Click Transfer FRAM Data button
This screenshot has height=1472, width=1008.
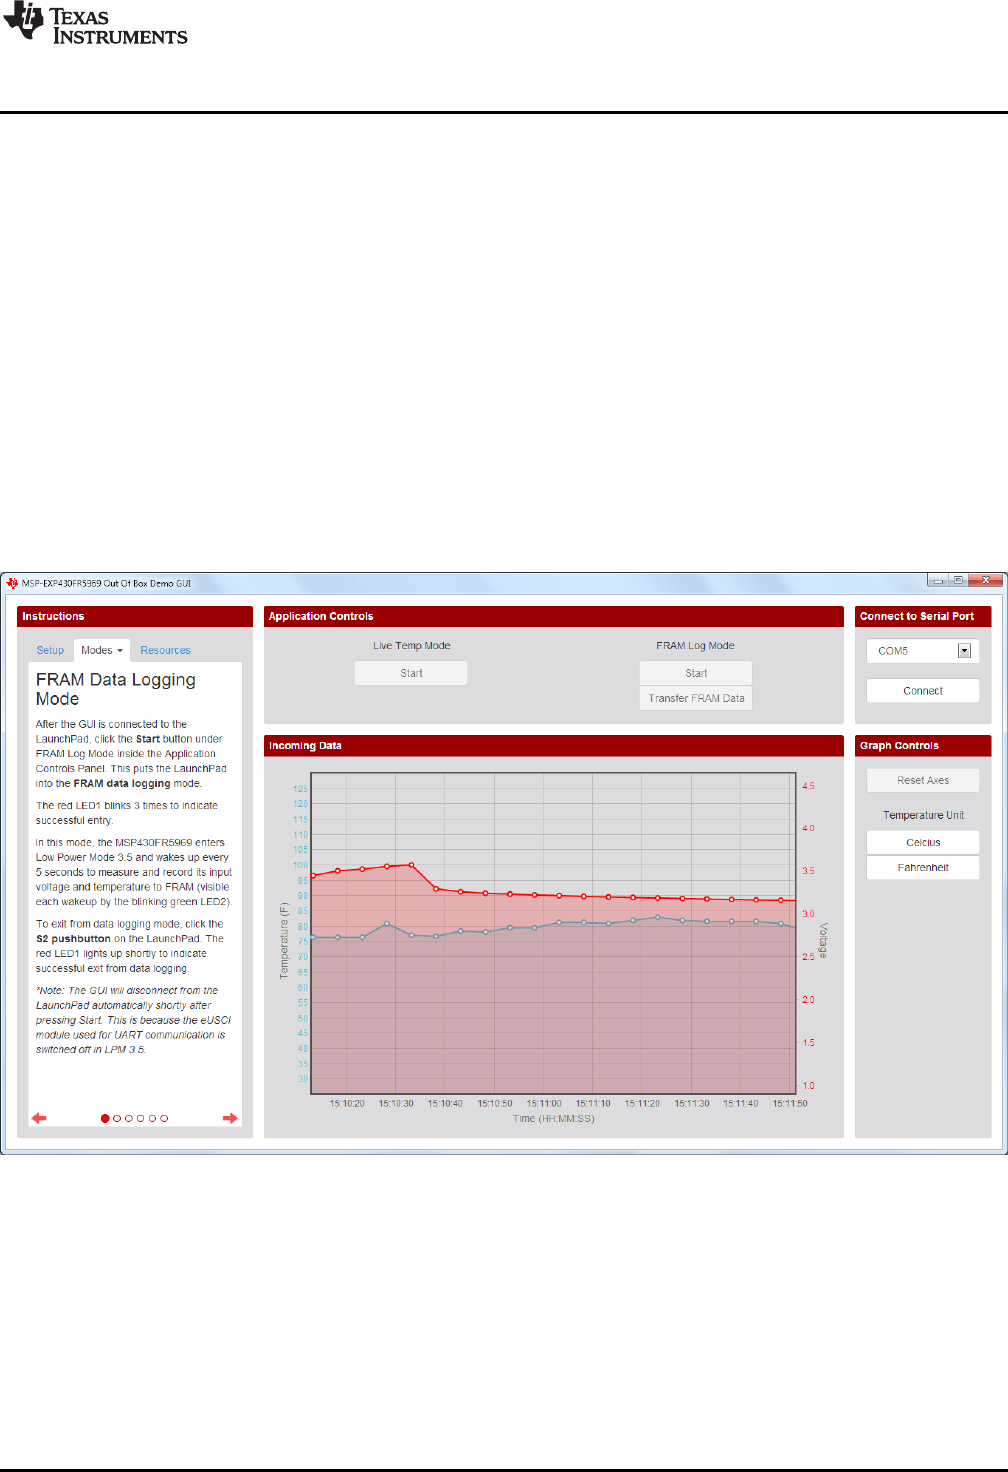tap(696, 698)
